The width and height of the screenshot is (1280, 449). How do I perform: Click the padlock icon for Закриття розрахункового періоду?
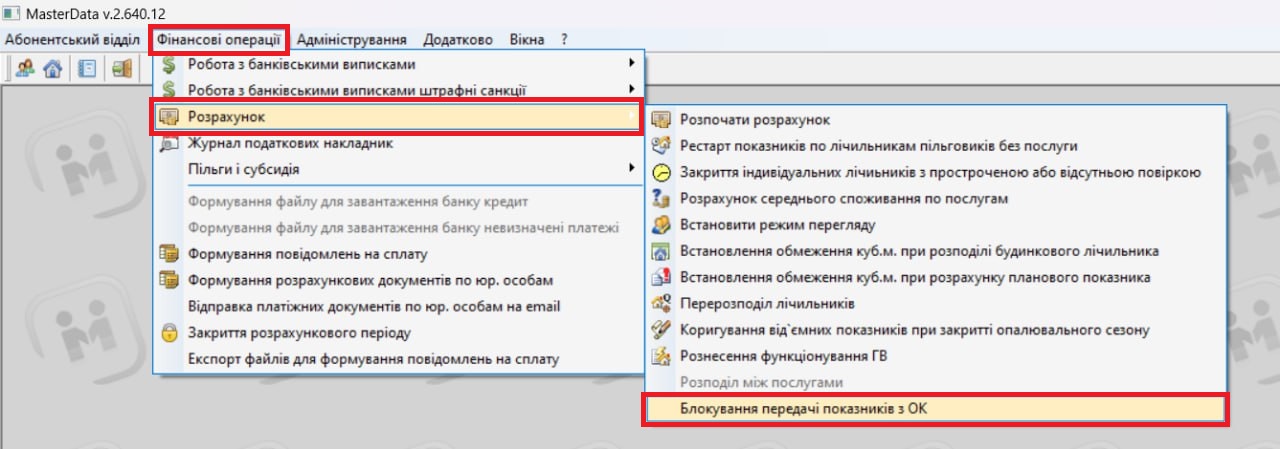[168, 333]
